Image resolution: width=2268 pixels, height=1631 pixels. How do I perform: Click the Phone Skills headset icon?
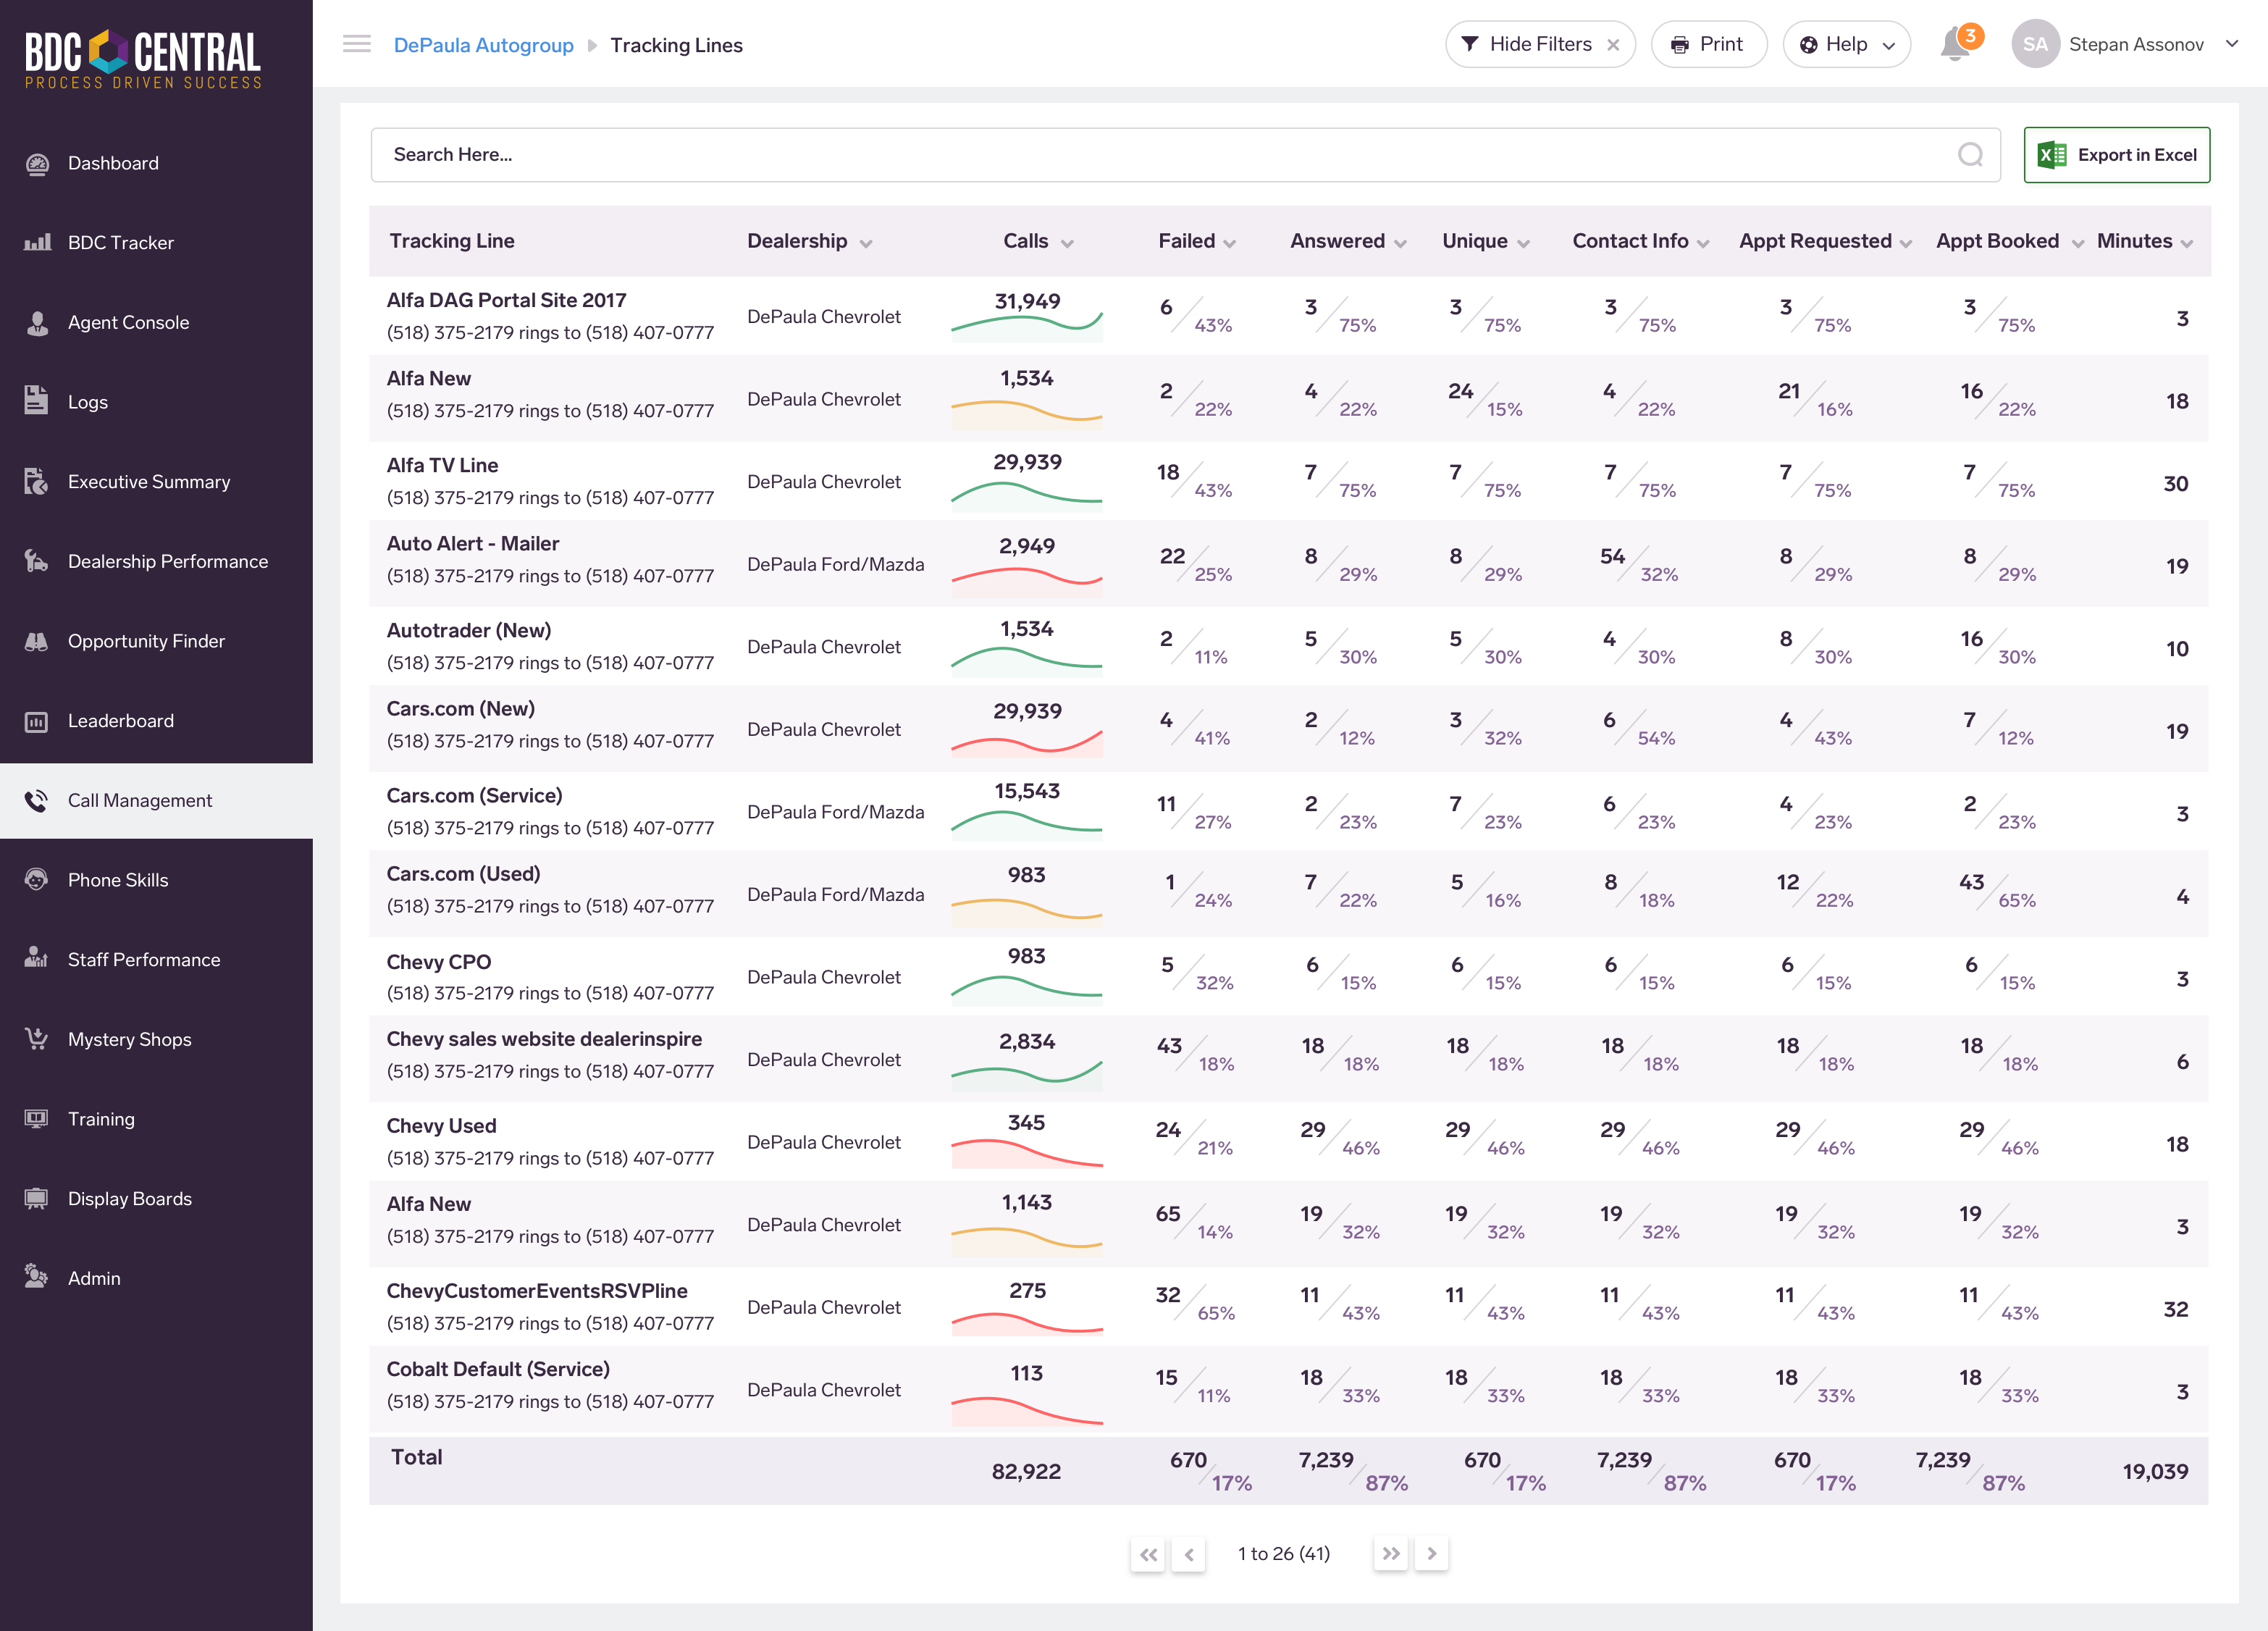pyautogui.click(x=37, y=880)
